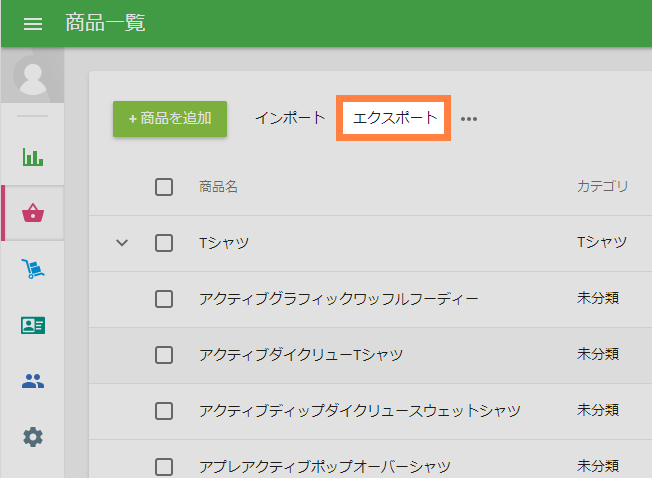Click the user profile avatar
Image resolution: width=652 pixels, height=478 pixels.
coord(32,75)
